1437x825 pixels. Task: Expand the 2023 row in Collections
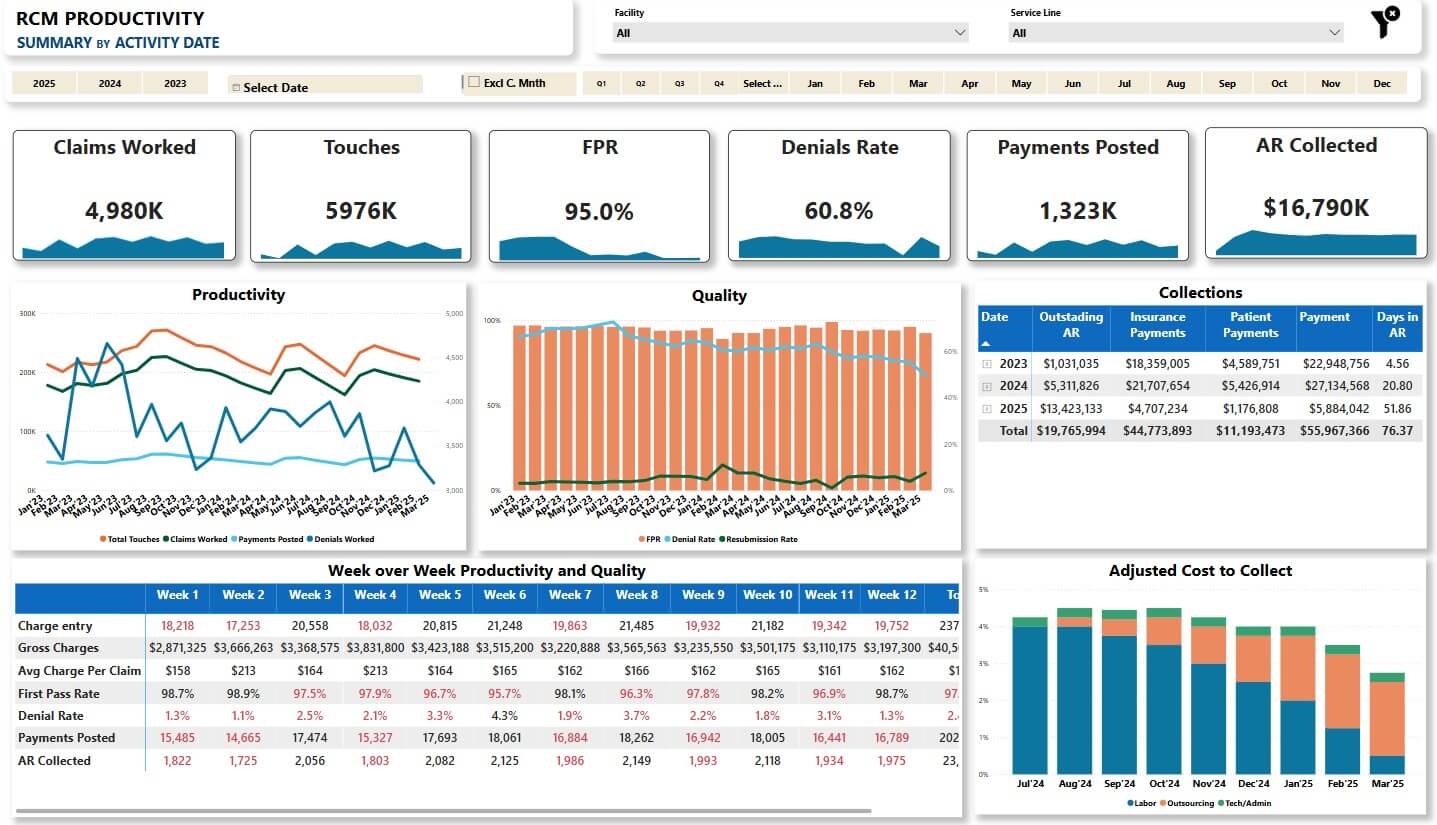point(987,364)
